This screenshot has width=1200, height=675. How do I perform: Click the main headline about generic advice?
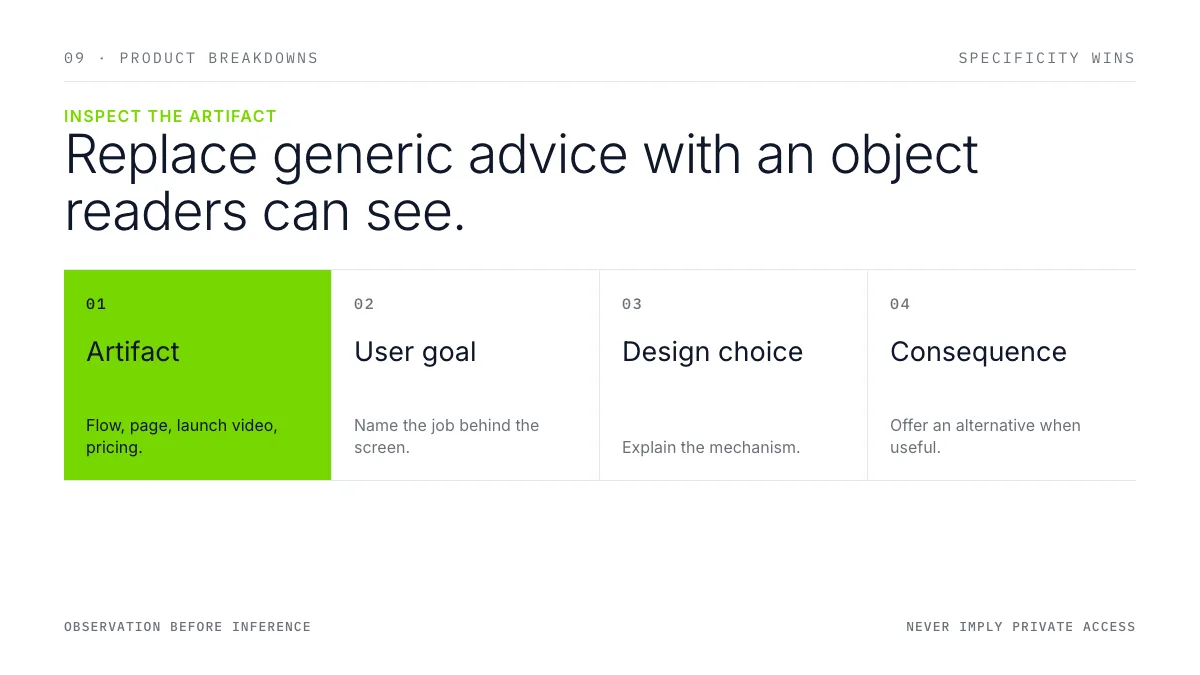pos(521,183)
